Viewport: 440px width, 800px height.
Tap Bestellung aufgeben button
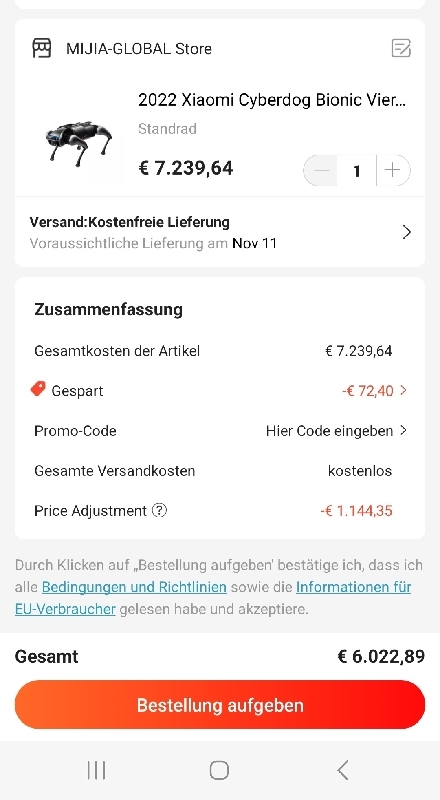pos(220,705)
